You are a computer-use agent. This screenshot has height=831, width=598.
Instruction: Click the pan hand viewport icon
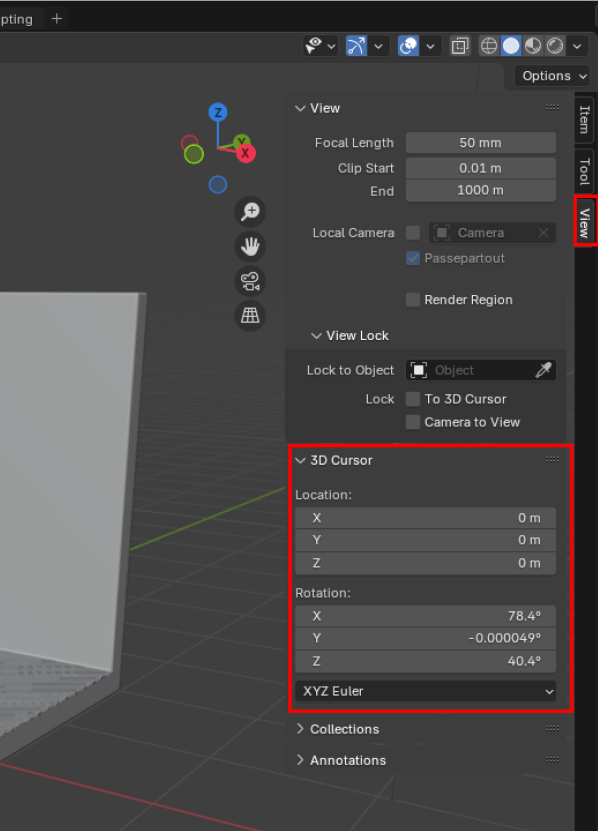(250, 246)
